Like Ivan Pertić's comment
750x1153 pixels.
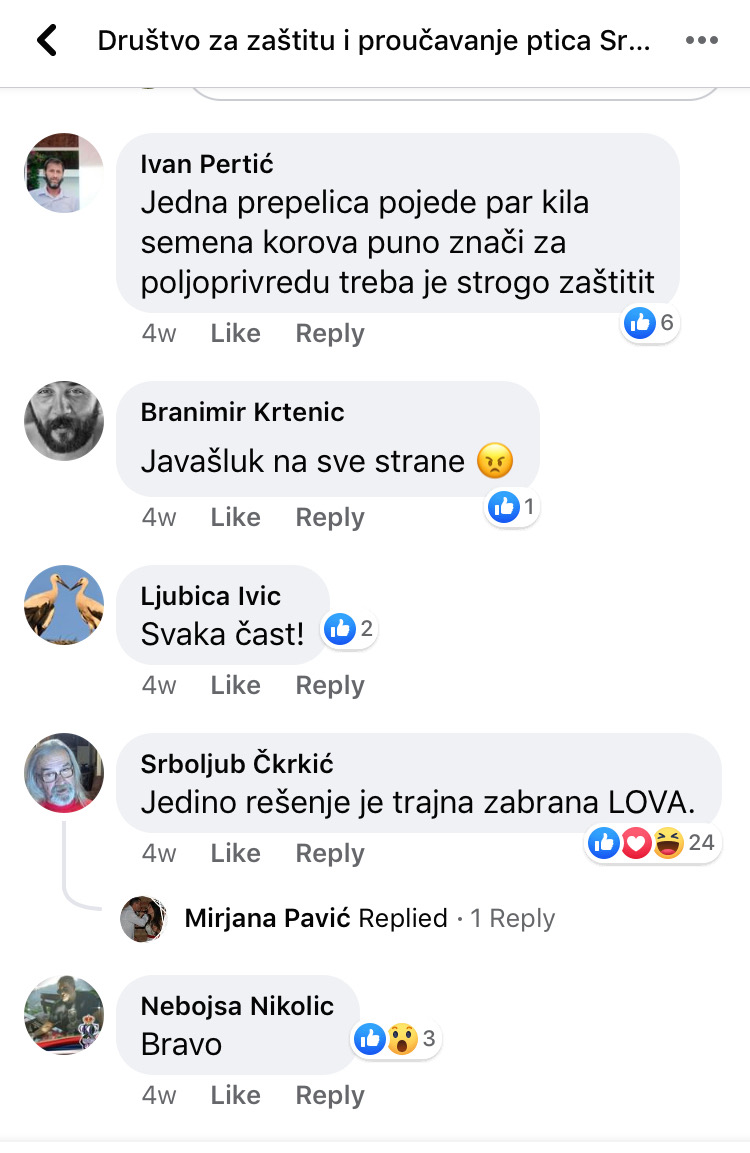pos(235,333)
